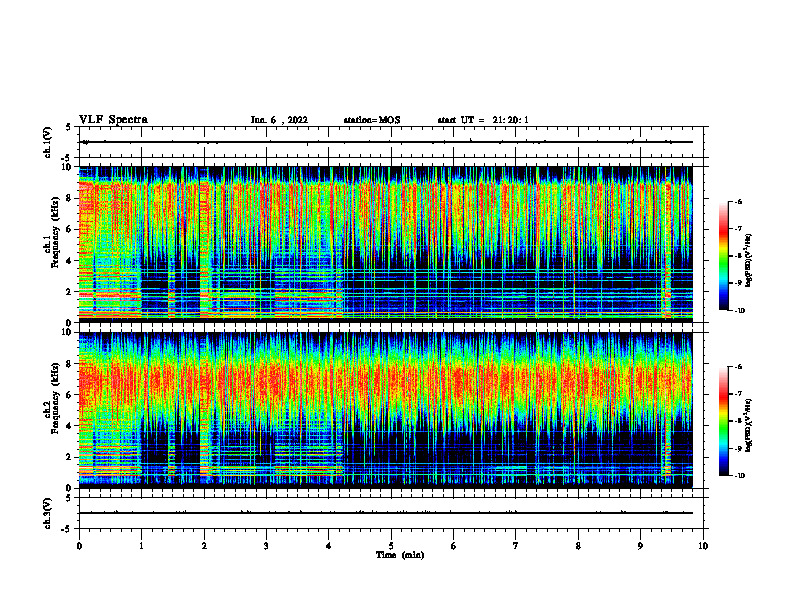Click the "start UT = 21:20:1" text
The width and height of the screenshot is (792, 612).
pos(483,120)
